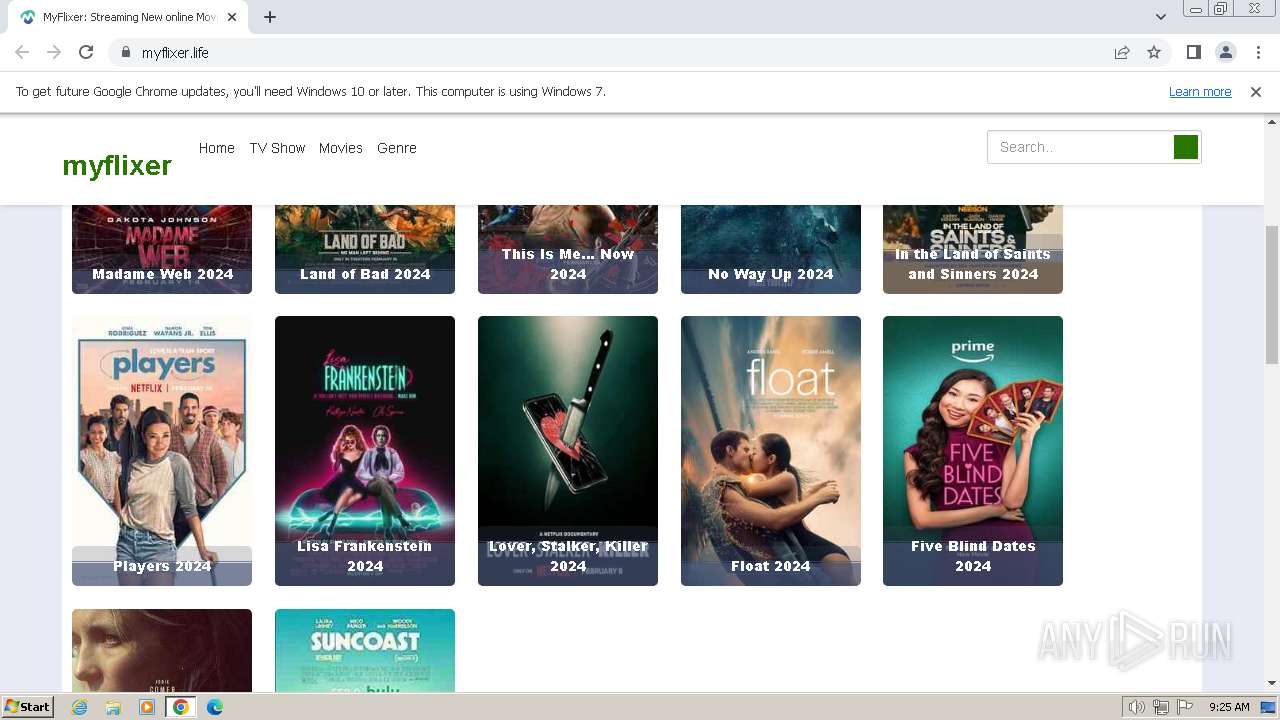The image size is (1280, 720).
Task: Click the taskbar clock showing 9:25 AM
Action: click(x=1229, y=707)
